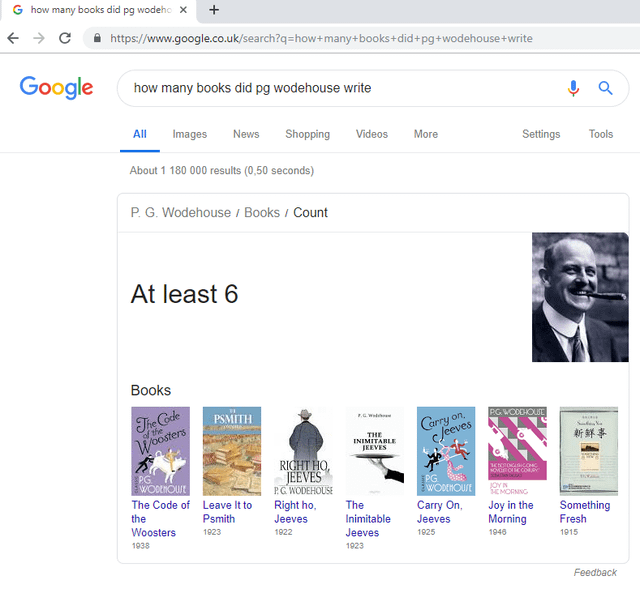Close the current browser tab
The height and width of the screenshot is (593, 640).
point(183,10)
